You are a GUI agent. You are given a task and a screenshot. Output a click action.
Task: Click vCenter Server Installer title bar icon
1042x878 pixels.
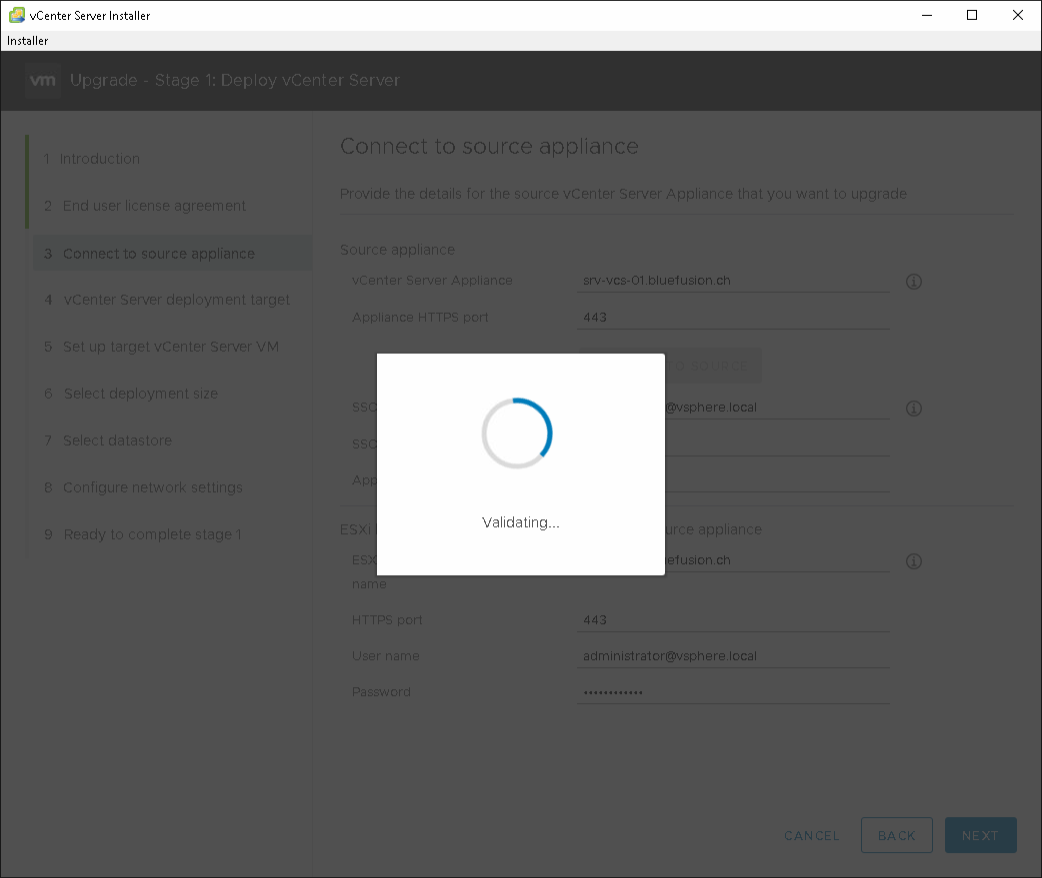coord(16,15)
